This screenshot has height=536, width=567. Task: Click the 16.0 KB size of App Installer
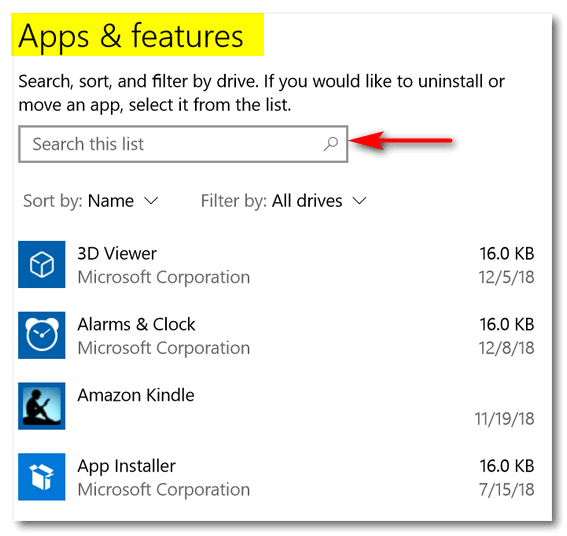pyautogui.click(x=507, y=466)
